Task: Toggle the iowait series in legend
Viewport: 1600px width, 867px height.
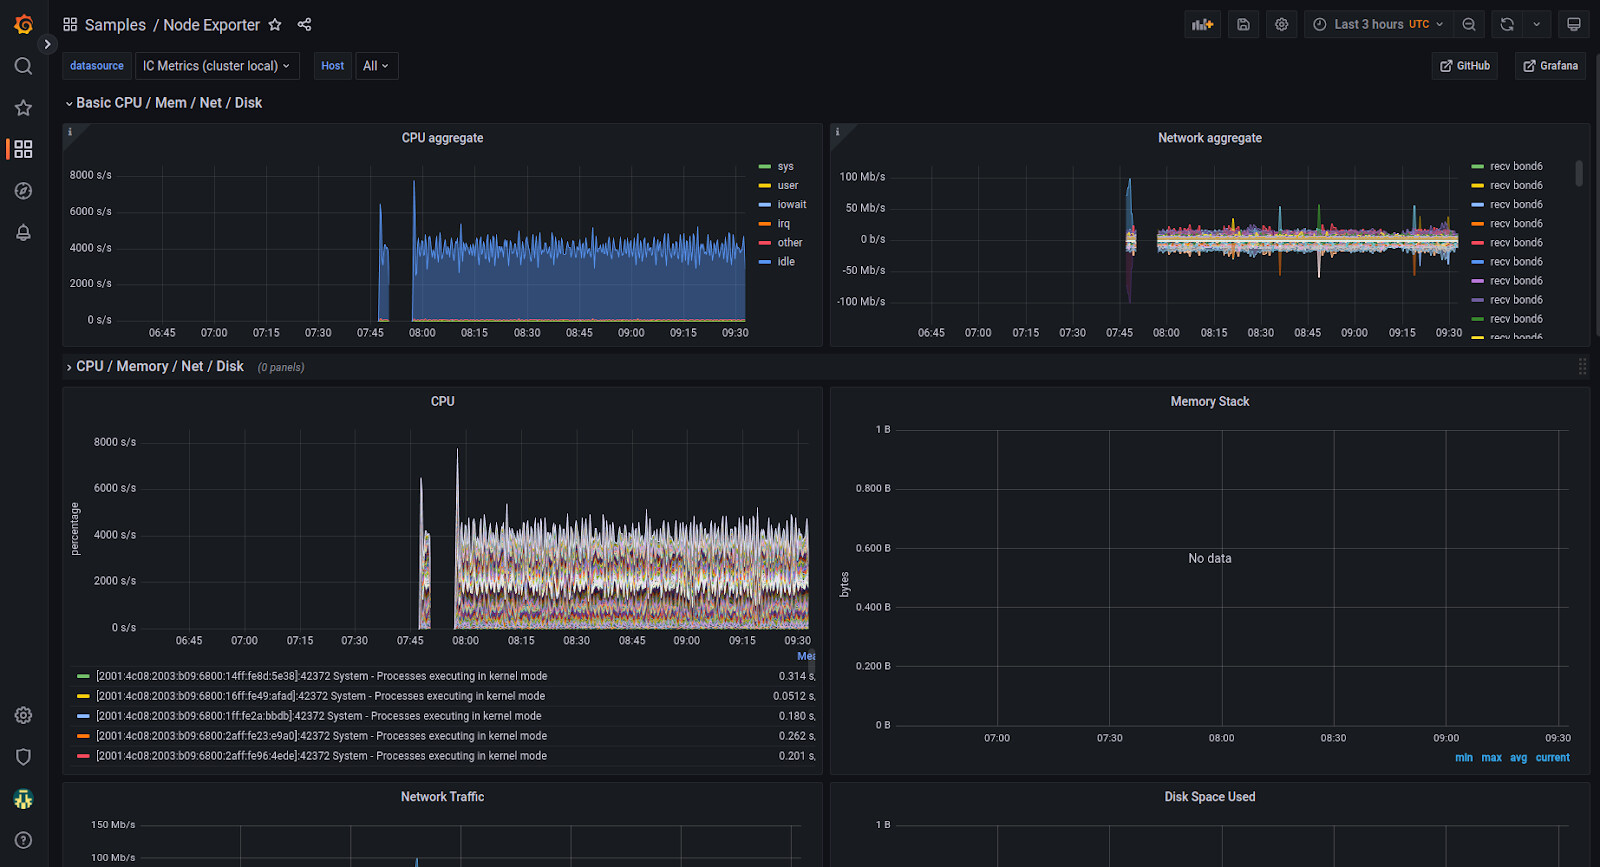Action: 792,204
